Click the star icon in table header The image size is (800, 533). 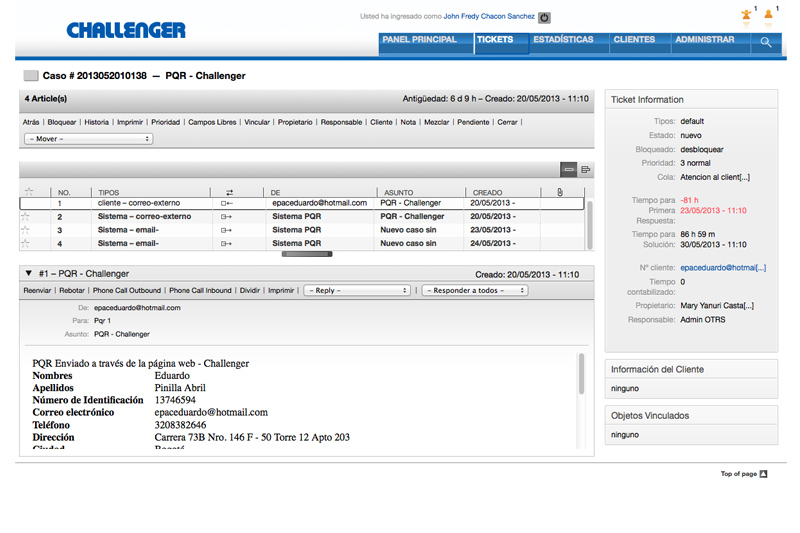tap(29, 192)
